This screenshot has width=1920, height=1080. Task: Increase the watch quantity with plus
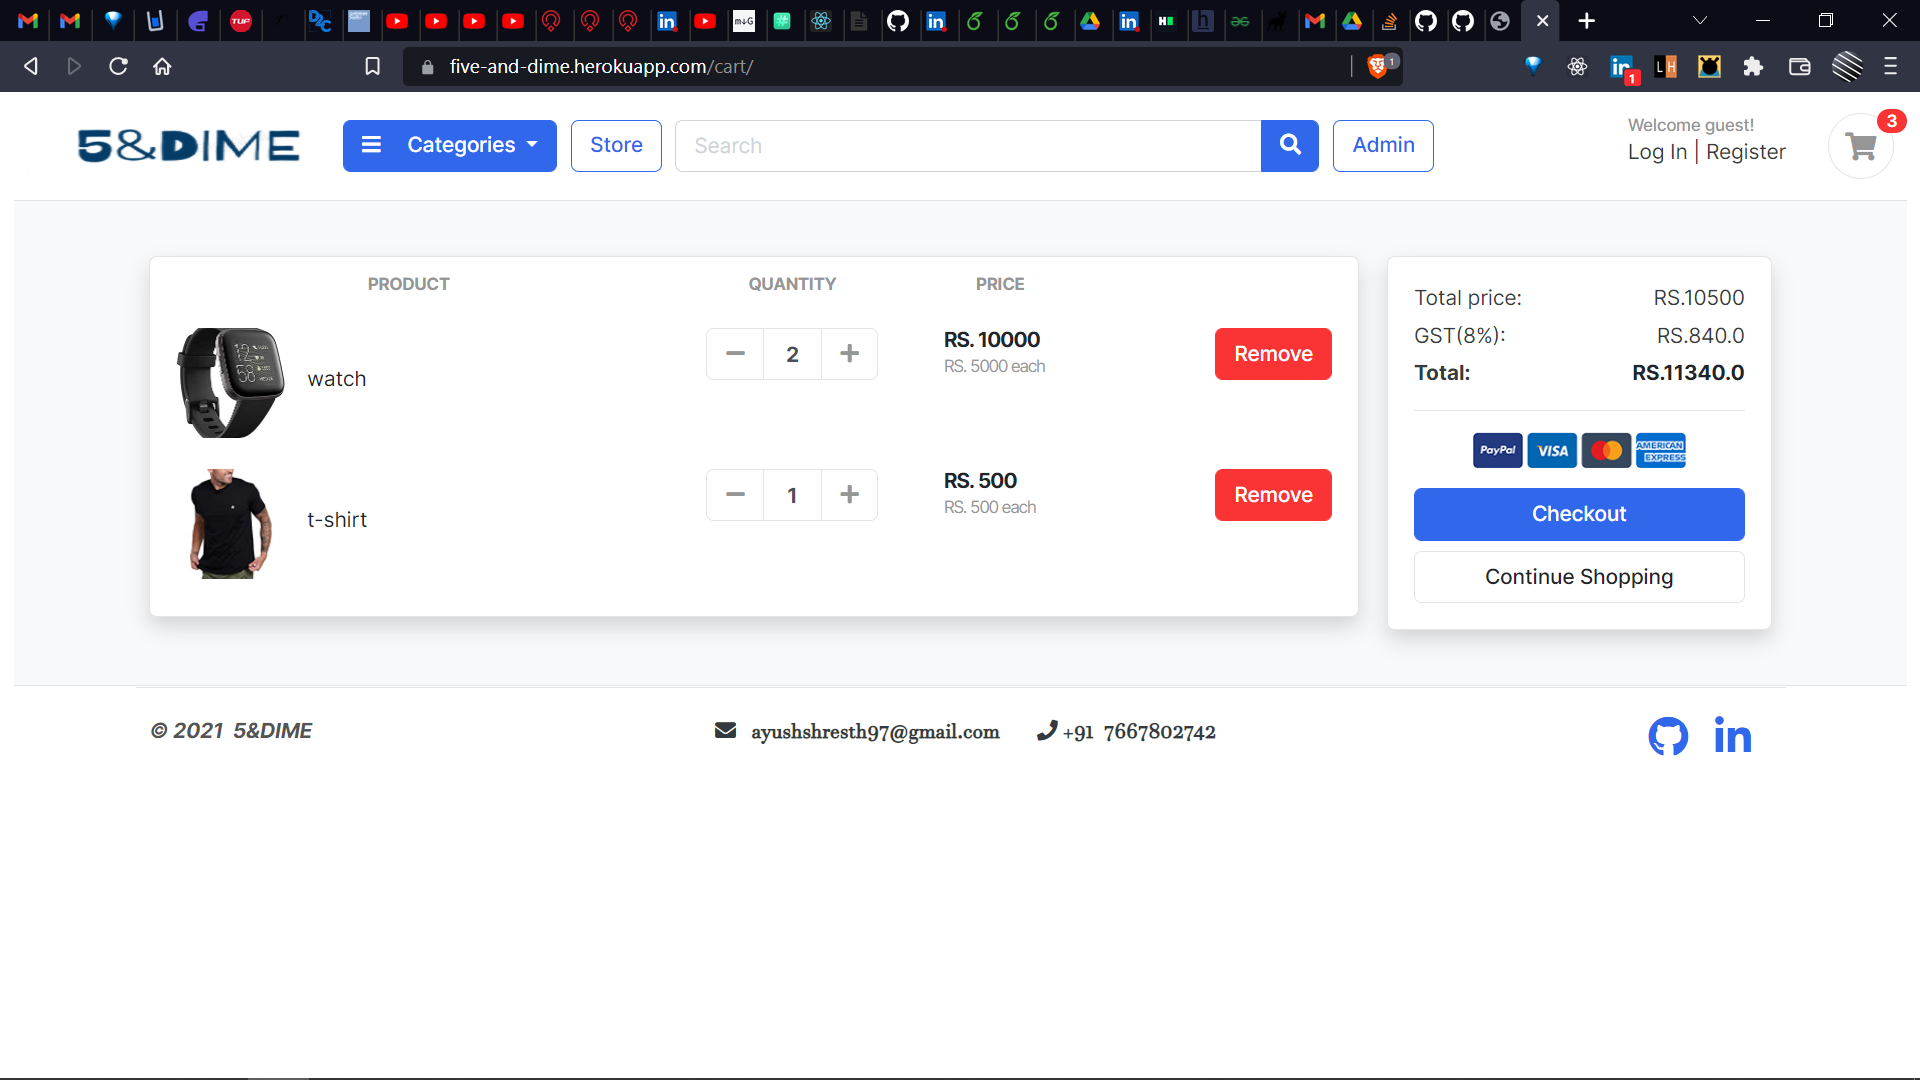(x=849, y=353)
